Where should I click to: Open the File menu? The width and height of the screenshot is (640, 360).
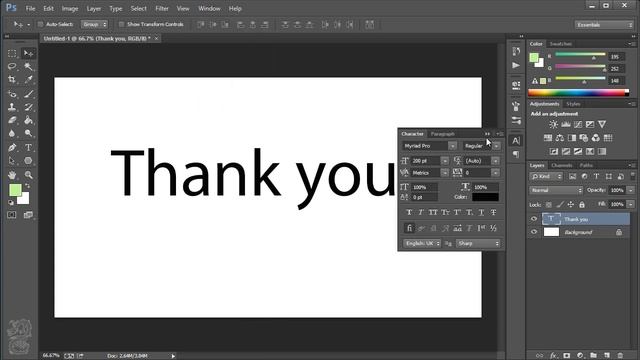pos(30,9)
